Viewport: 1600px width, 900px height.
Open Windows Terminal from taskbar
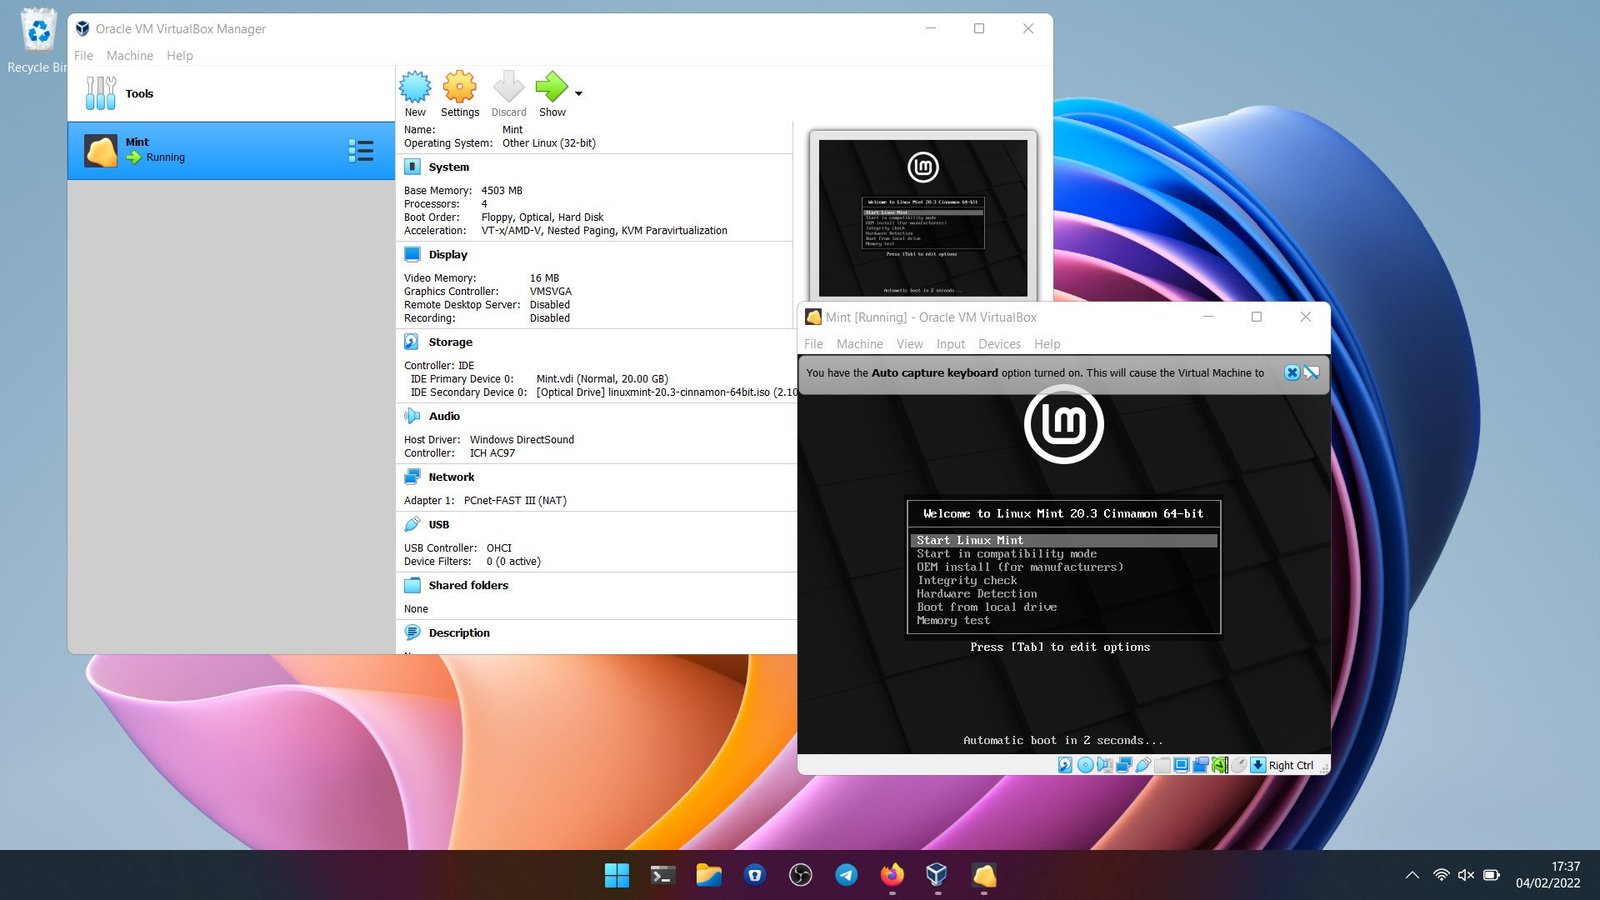click(x=662, y=875)
